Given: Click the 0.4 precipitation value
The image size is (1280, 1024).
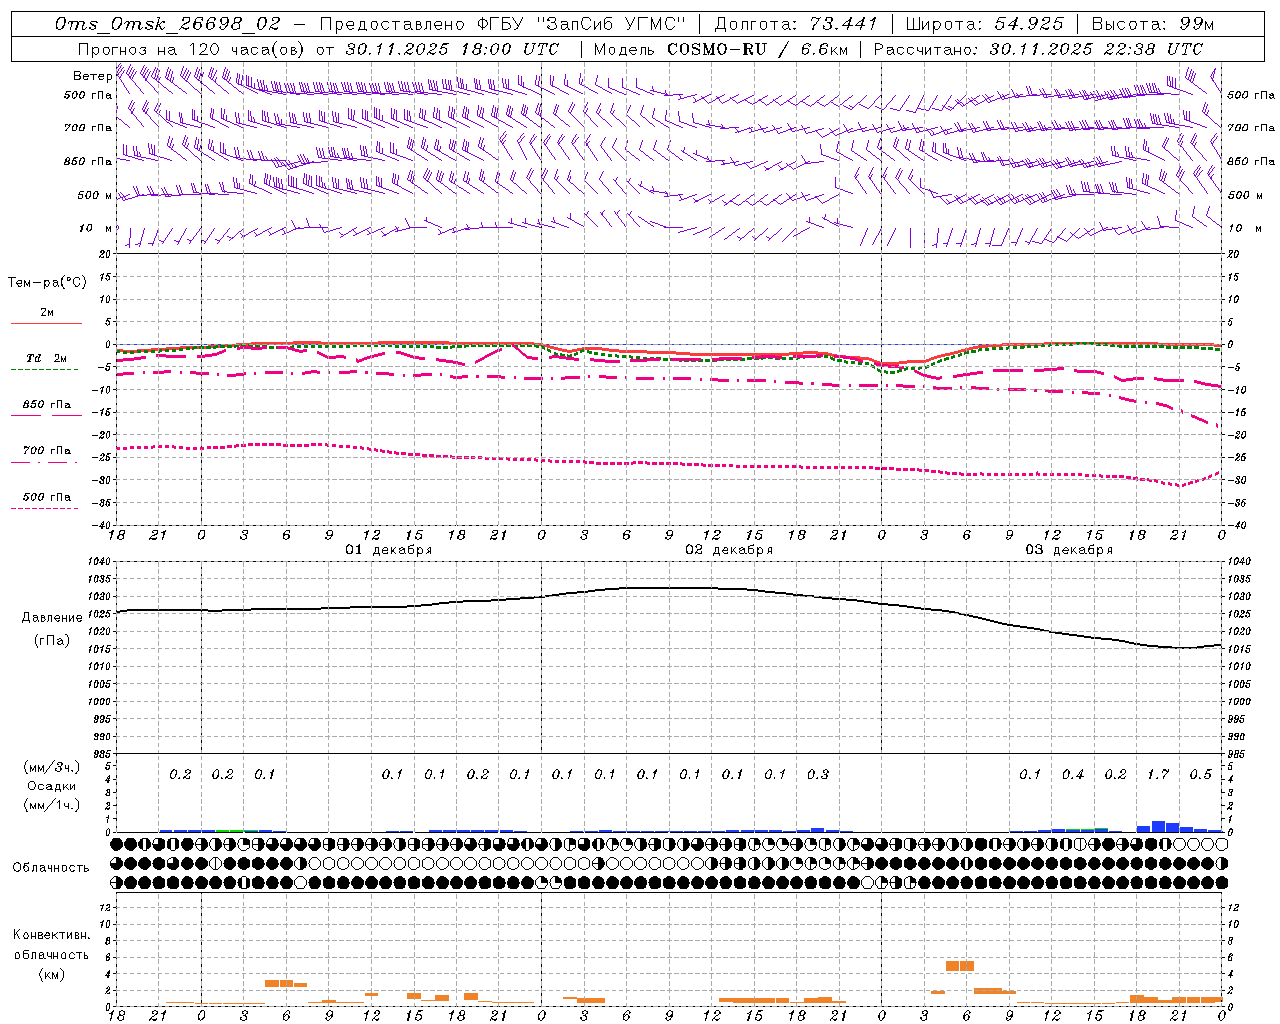Looking at the screenshot, I should tap(1073, 774).
